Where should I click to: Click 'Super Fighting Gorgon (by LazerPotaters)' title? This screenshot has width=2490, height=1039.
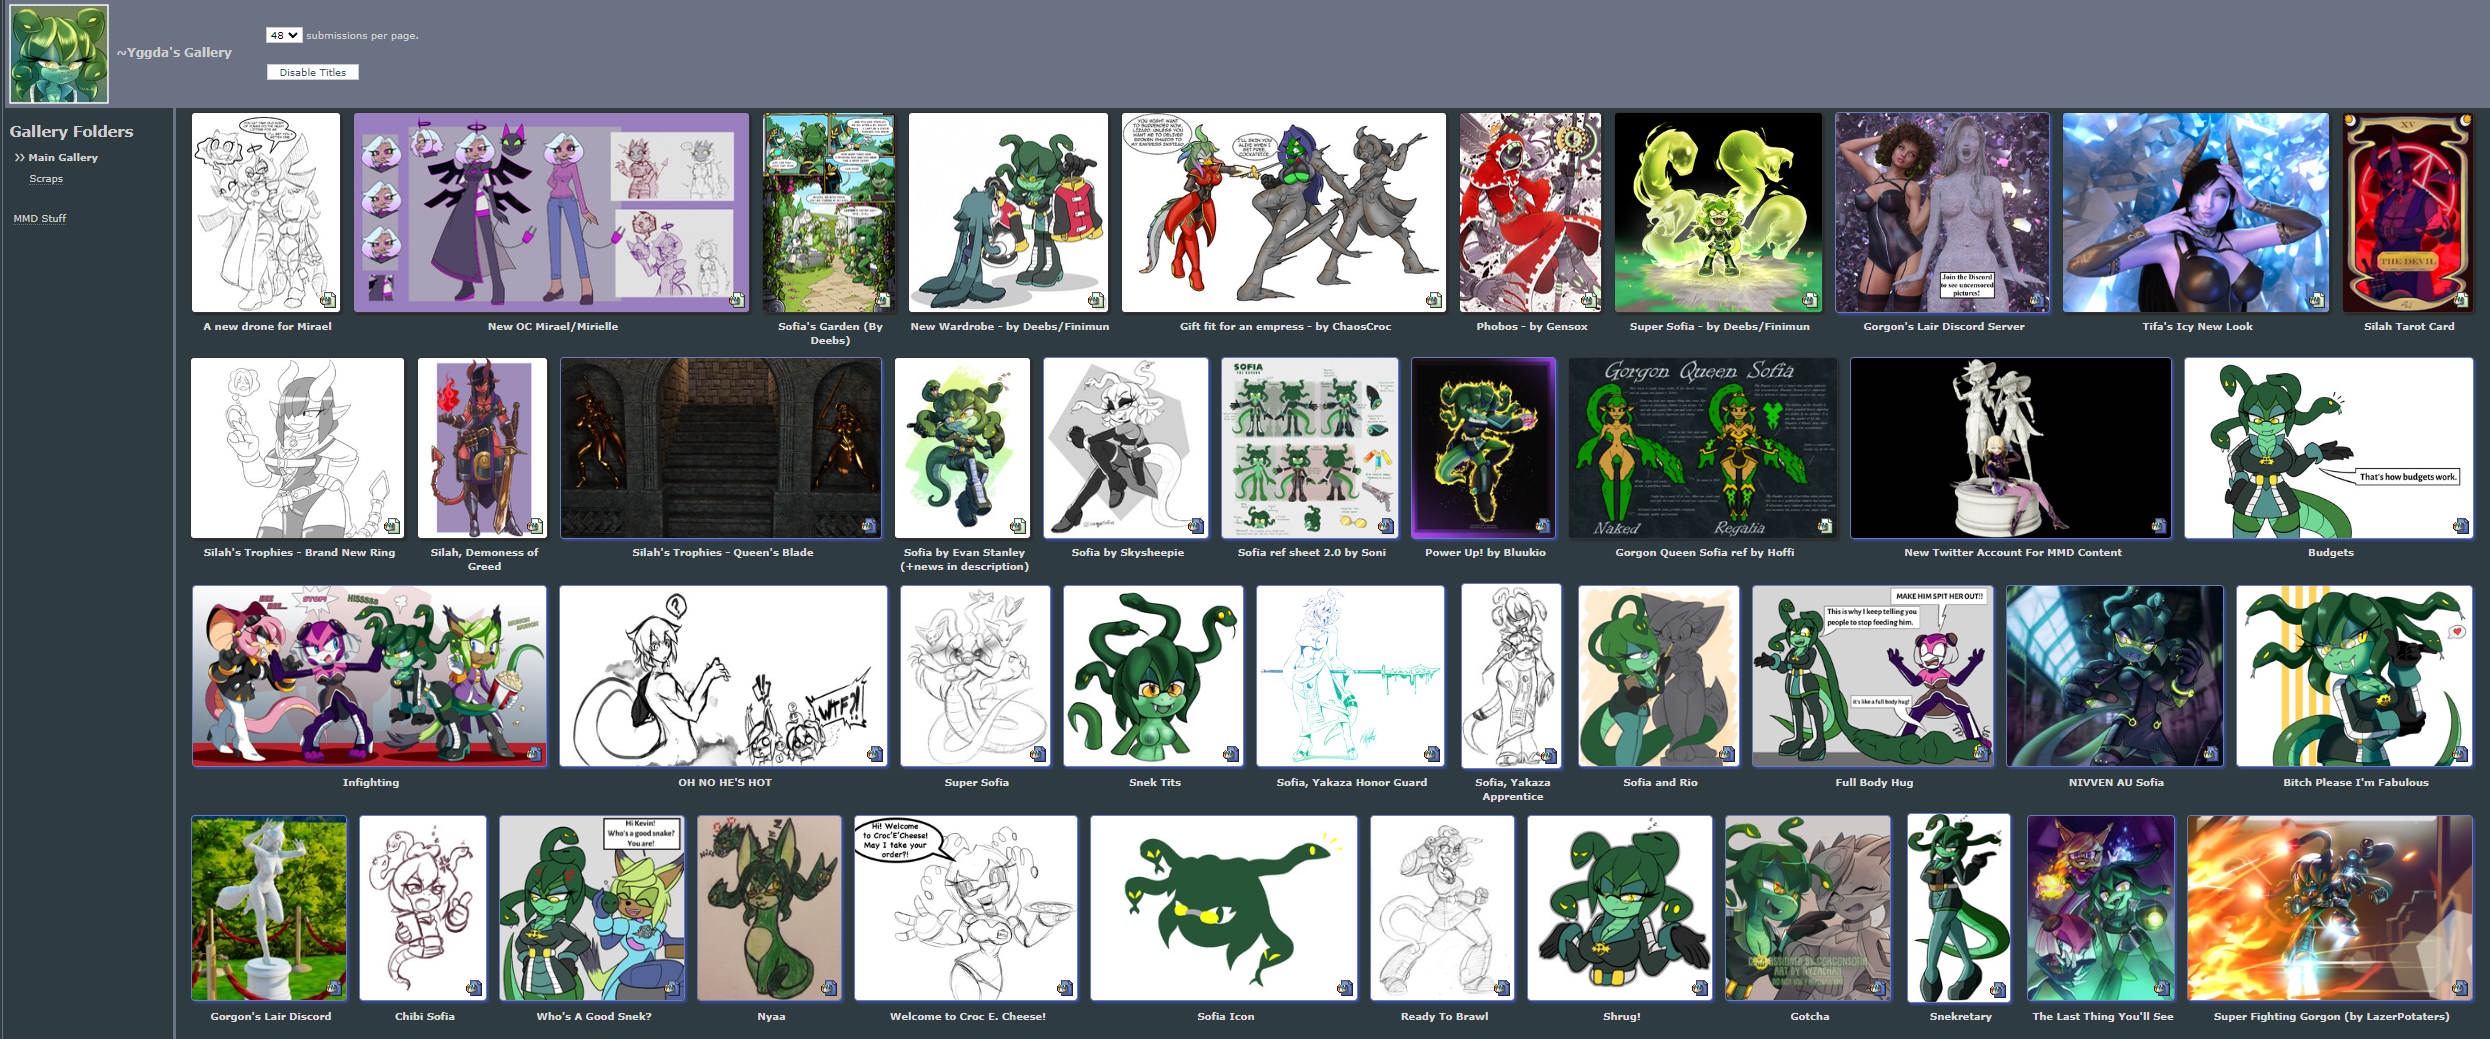(2331, 1016)
